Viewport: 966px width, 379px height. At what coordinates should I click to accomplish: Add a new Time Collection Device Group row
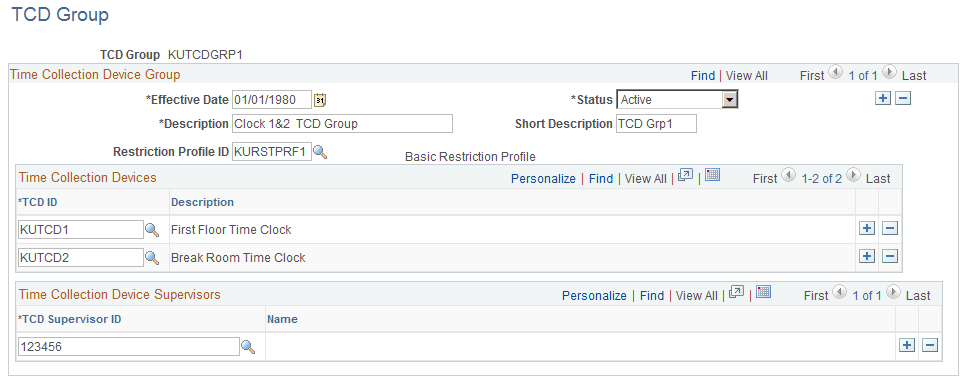tap(883, 99)
